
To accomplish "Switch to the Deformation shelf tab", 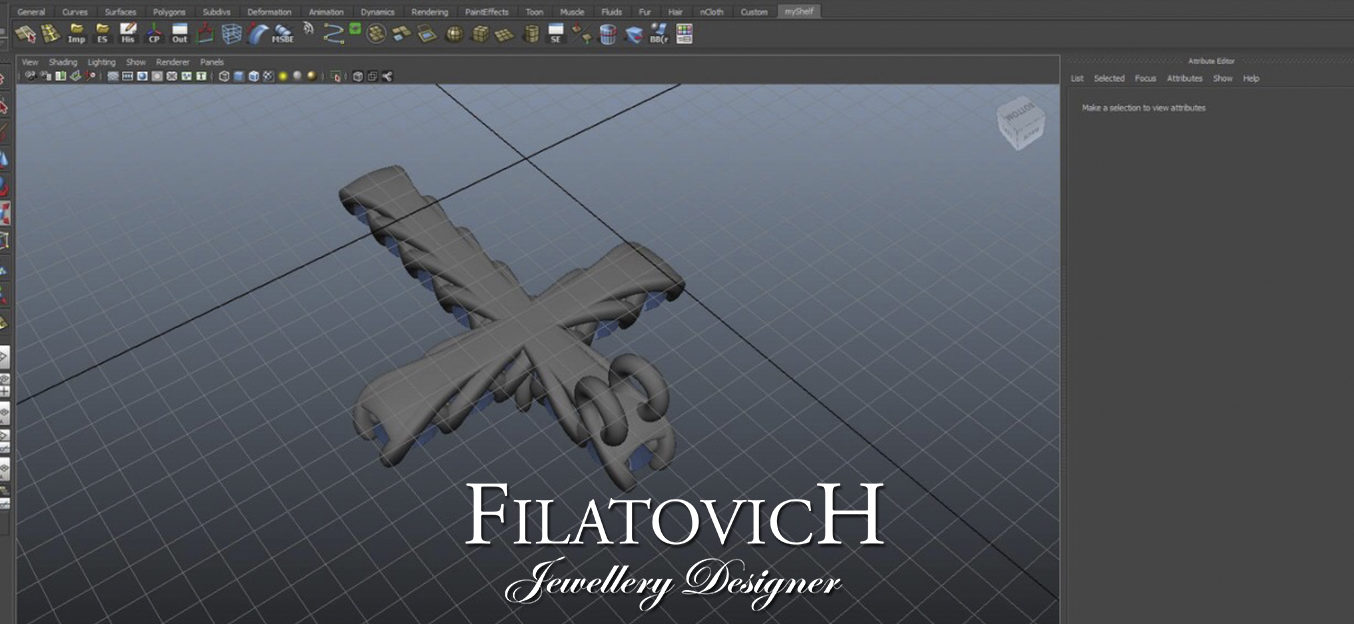I will click(x=269, y=12).
